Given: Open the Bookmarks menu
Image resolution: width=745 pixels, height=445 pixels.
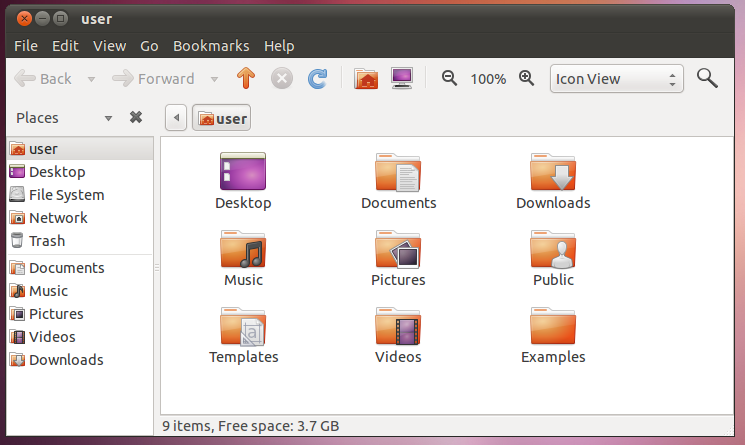Looking at the screenshot, I should [211, 46].
